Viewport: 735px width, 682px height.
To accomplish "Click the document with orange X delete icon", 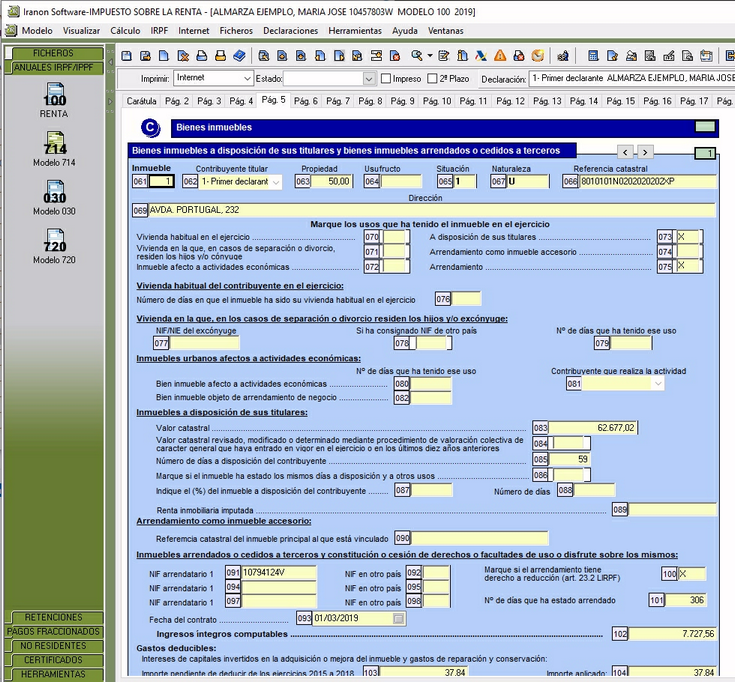I will click(183, 56).
